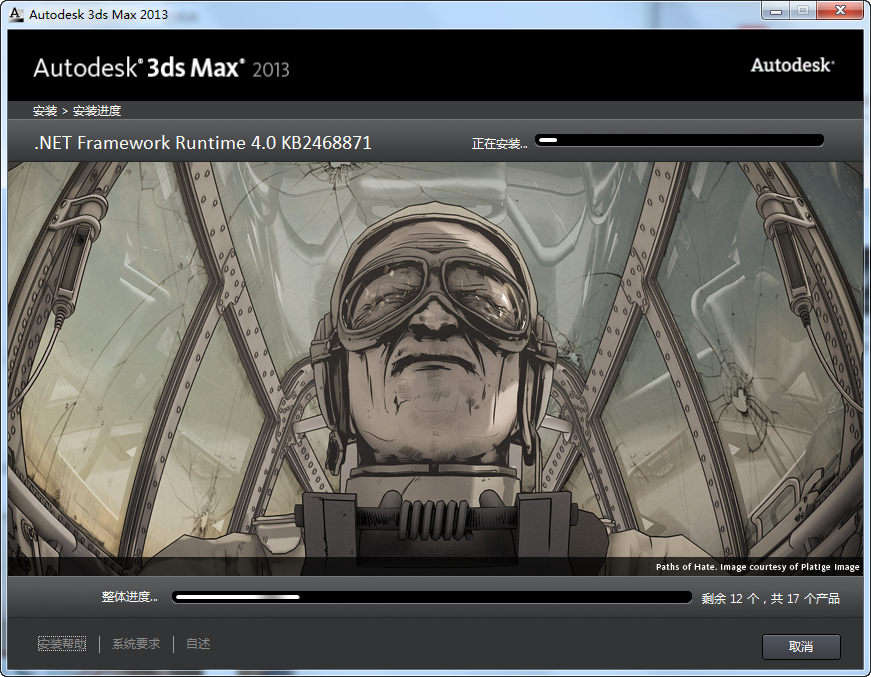Open the 自述 readme link
Viewport: 871px width, 677px height.
pos(198,644)
